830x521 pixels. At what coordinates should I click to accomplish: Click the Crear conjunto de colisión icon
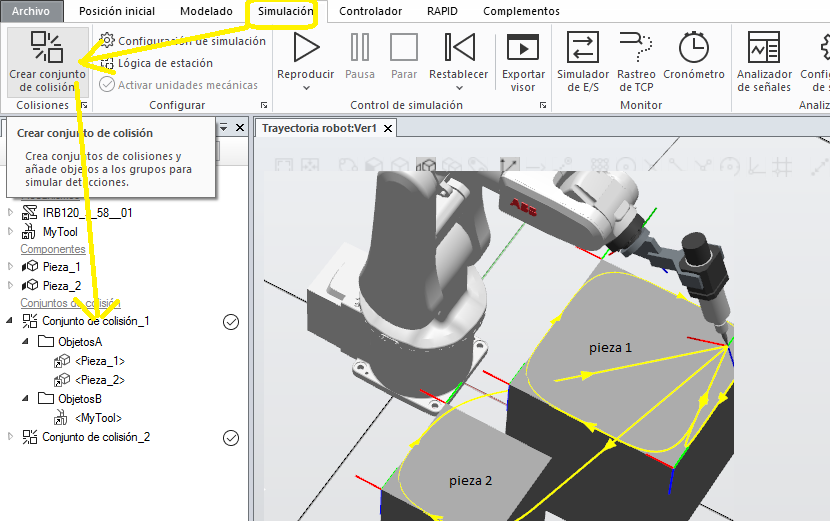(x=46, y=47)
